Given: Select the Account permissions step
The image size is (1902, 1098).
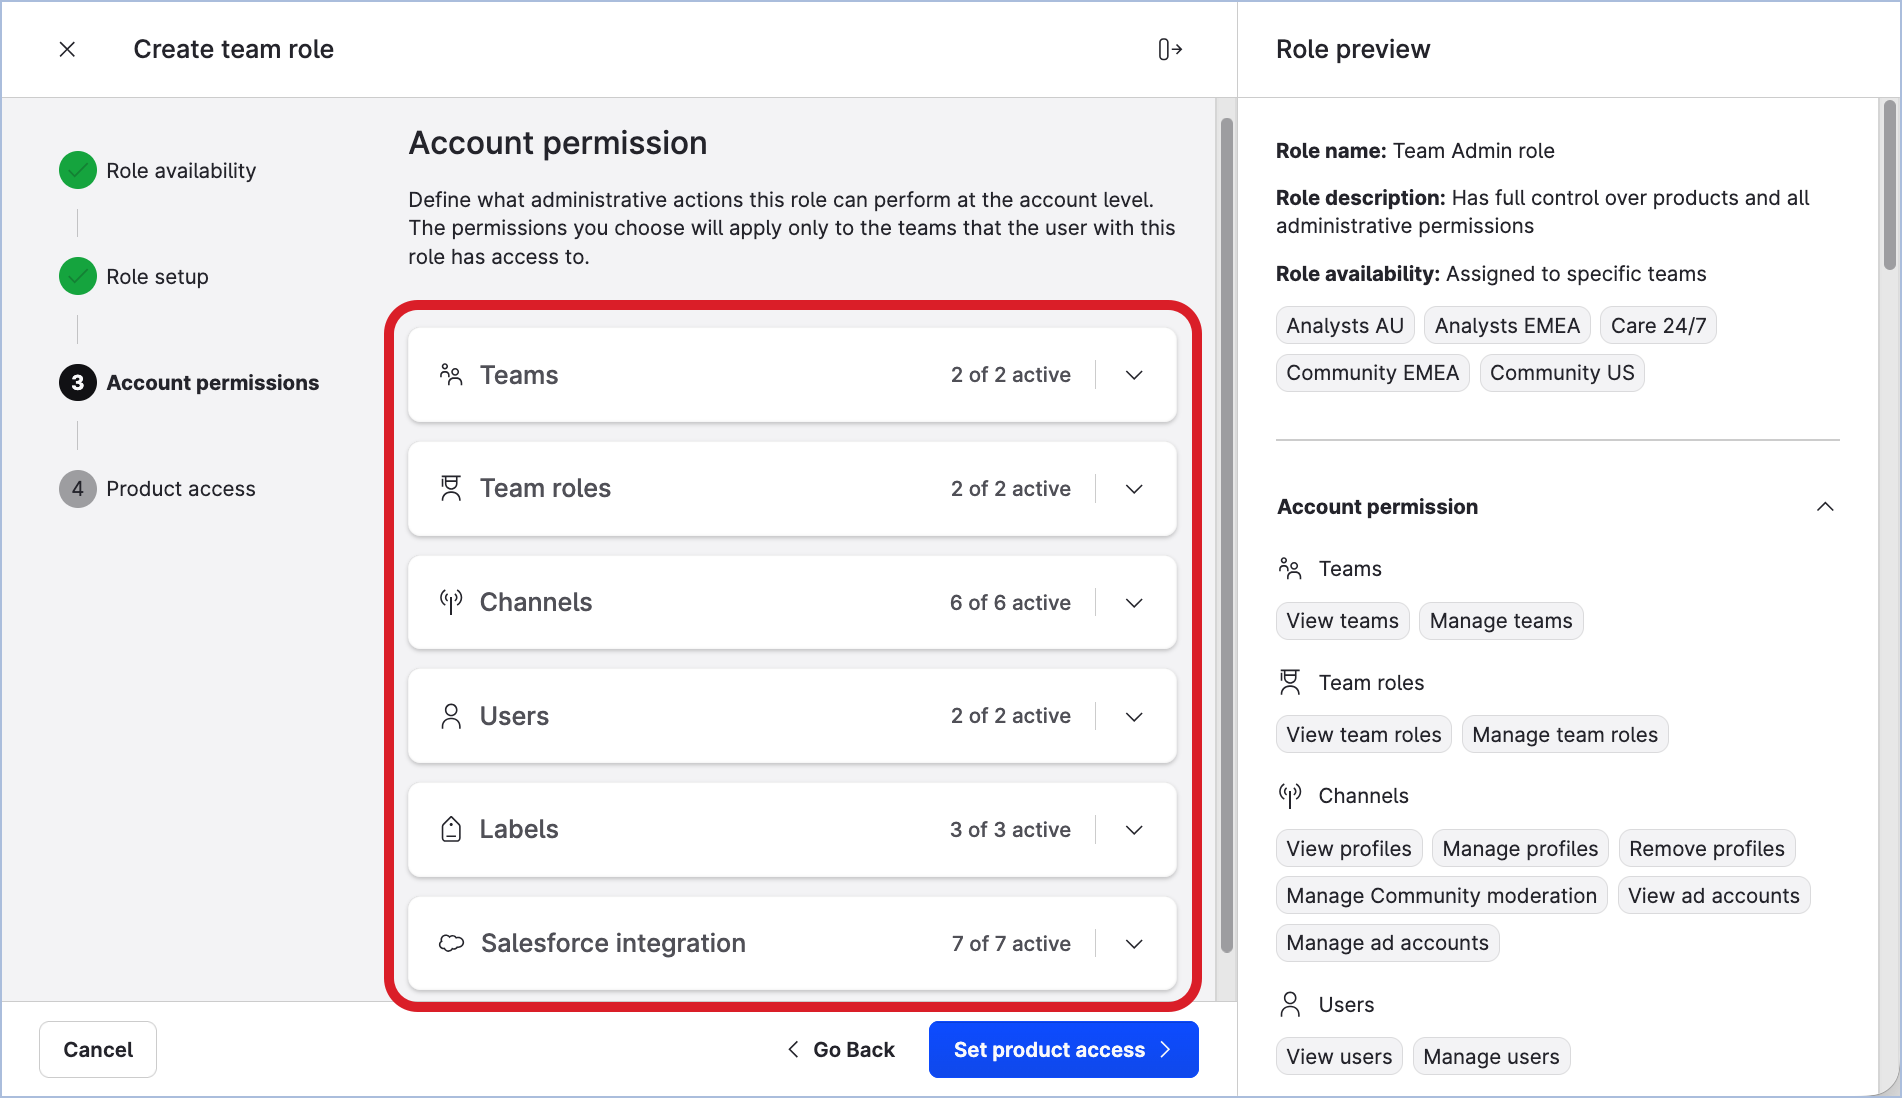Looking at the screenshot, I should pyautogui.click(x=212, y=383).
